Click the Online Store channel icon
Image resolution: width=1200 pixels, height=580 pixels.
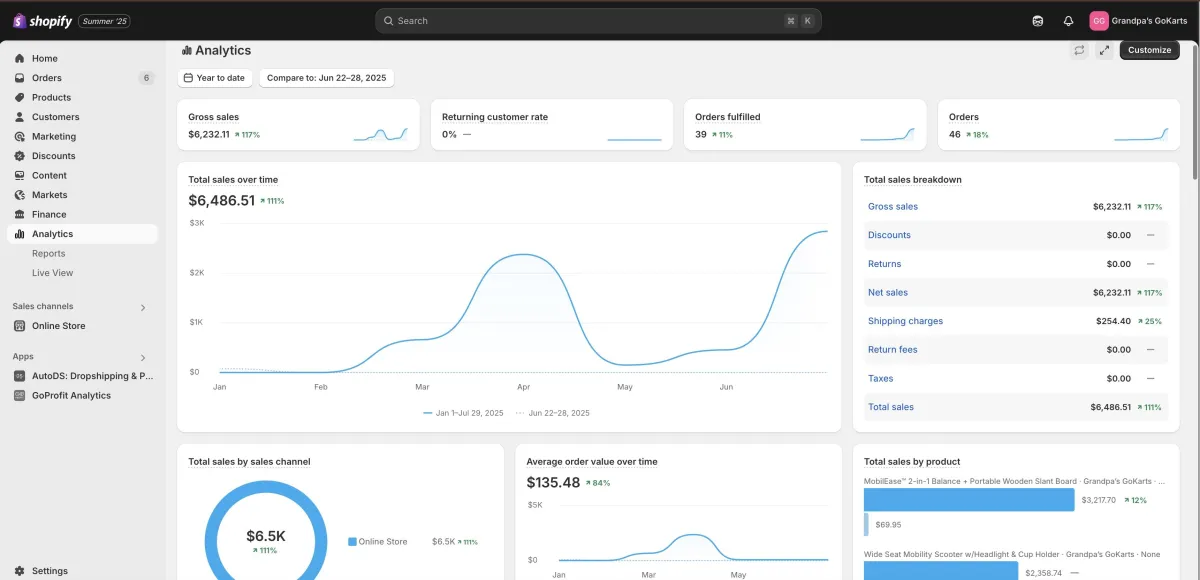pos(20,326)
